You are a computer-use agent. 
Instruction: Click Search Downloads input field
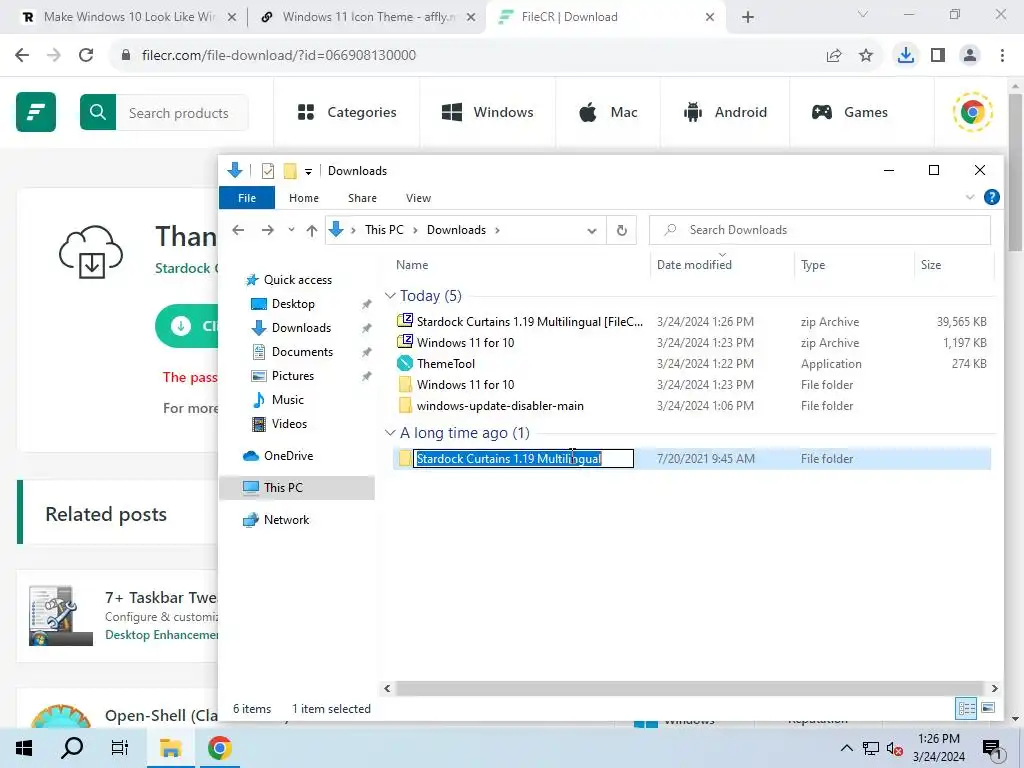point(820,230)
